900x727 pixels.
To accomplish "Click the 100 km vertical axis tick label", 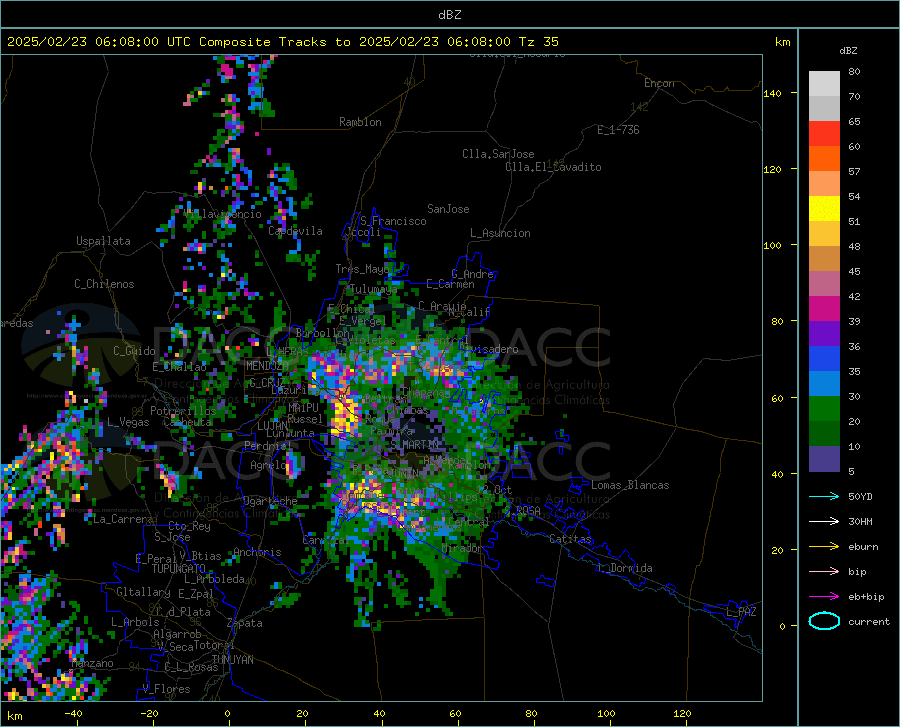I will [x=773, y=246].
